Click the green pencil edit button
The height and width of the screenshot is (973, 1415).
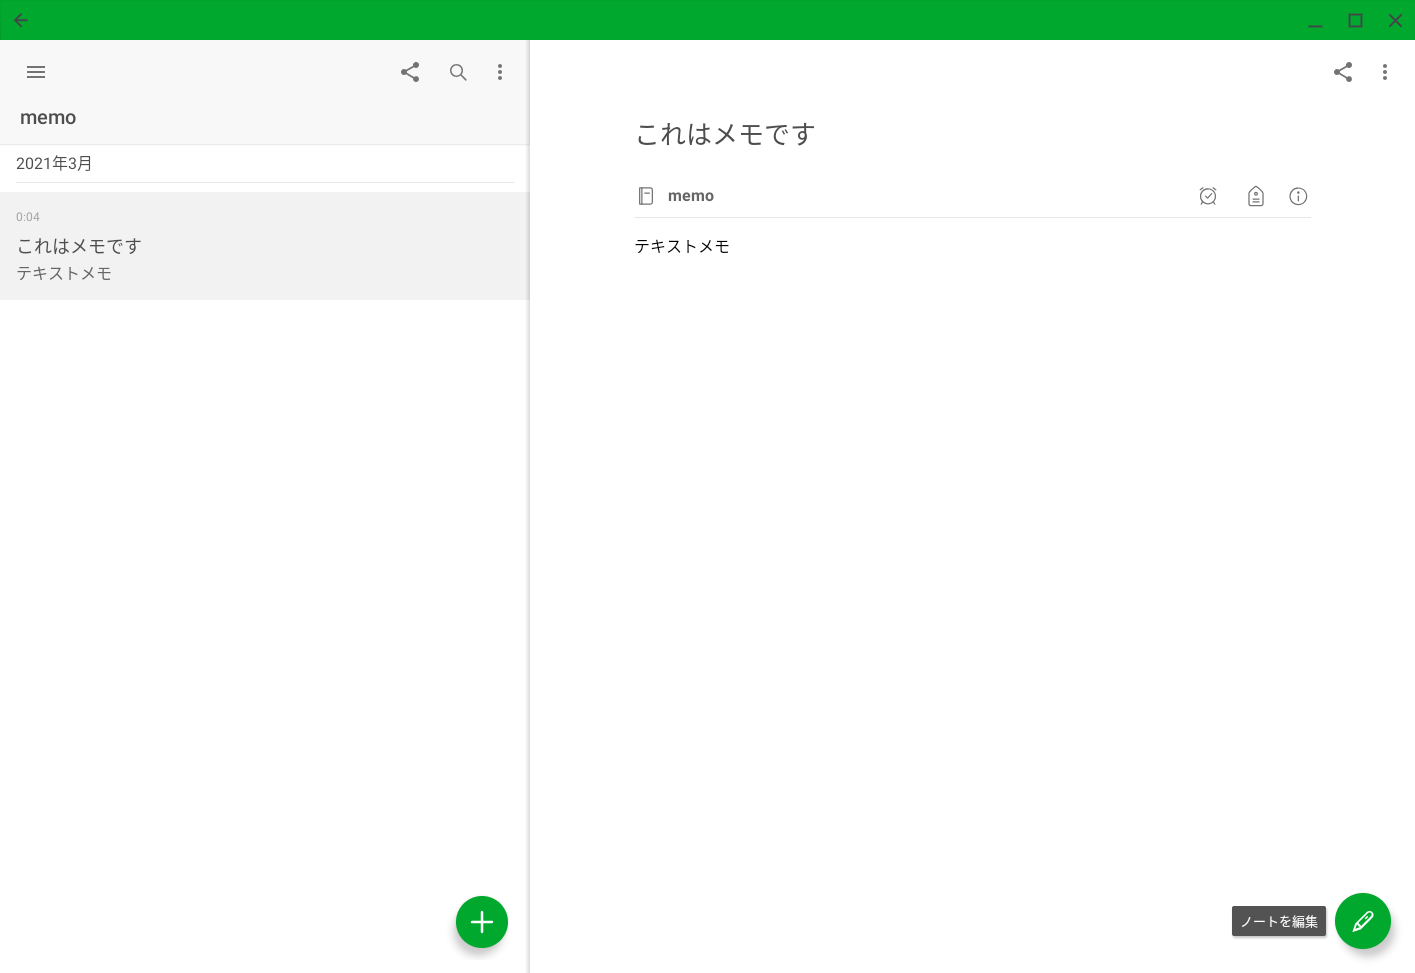coord(1363,921)
